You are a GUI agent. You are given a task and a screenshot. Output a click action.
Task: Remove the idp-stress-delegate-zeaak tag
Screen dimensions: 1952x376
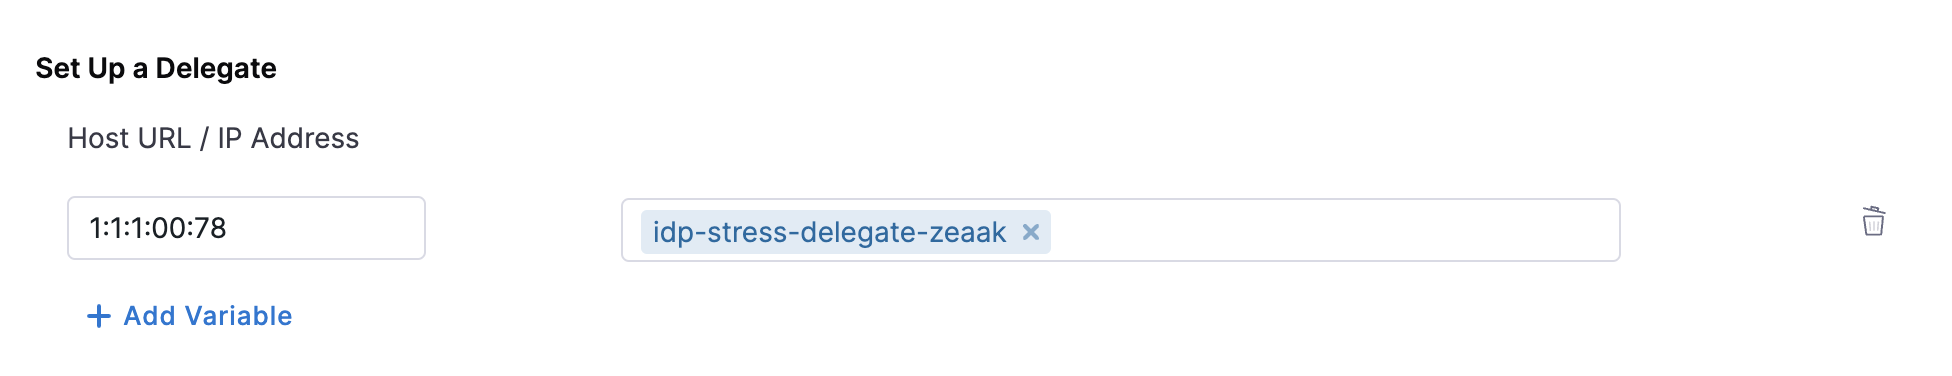point(1031,232)
